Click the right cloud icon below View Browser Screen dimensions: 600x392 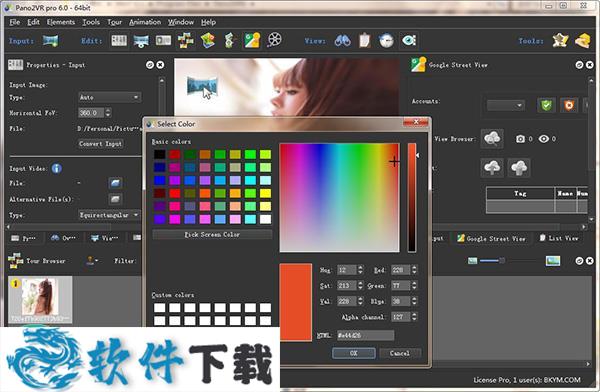(x=519, y=168)
